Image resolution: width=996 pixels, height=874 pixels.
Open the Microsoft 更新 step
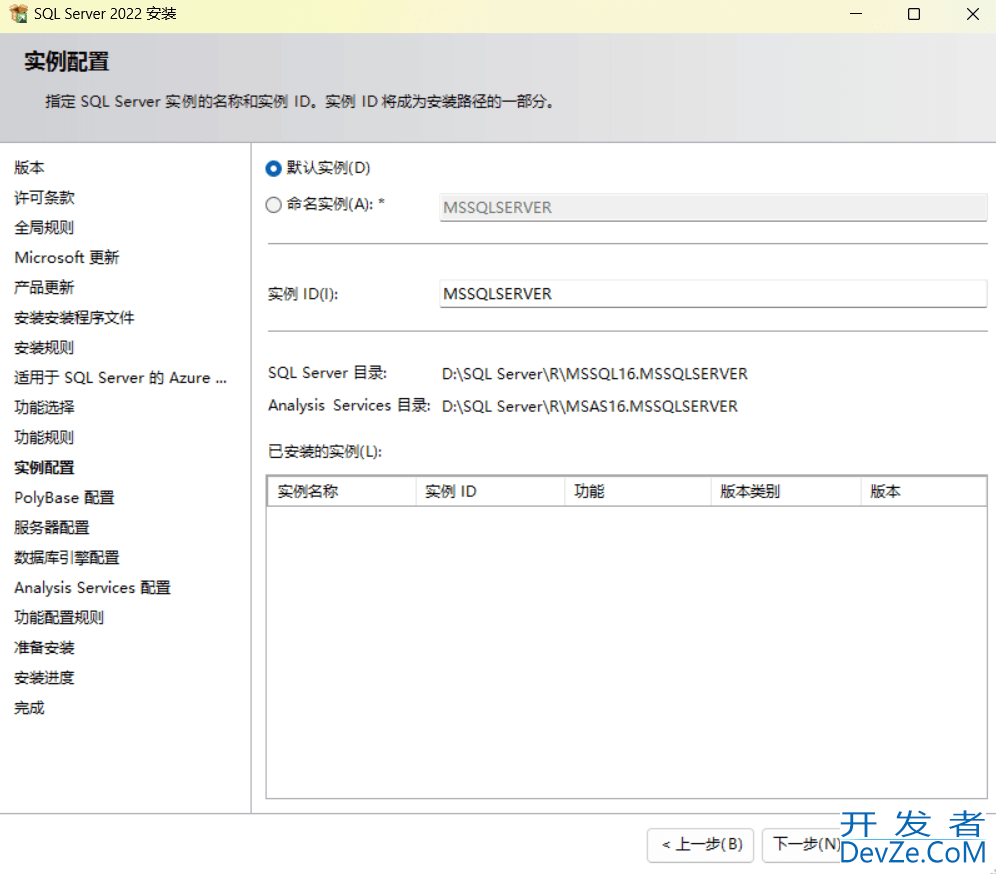coord(67,257)
